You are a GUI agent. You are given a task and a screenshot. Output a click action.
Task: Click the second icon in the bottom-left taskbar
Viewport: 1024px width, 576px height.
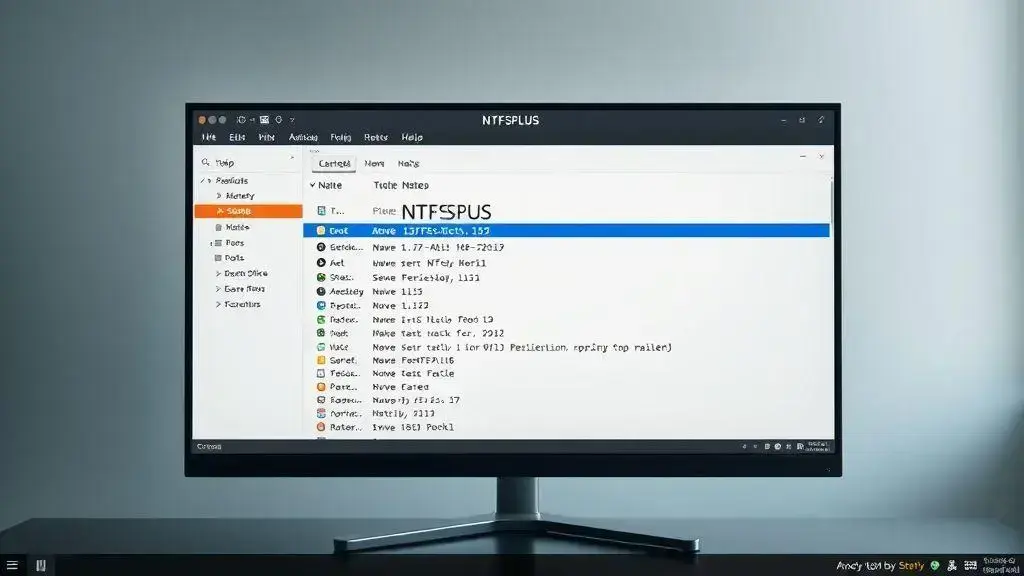point(41,566)
